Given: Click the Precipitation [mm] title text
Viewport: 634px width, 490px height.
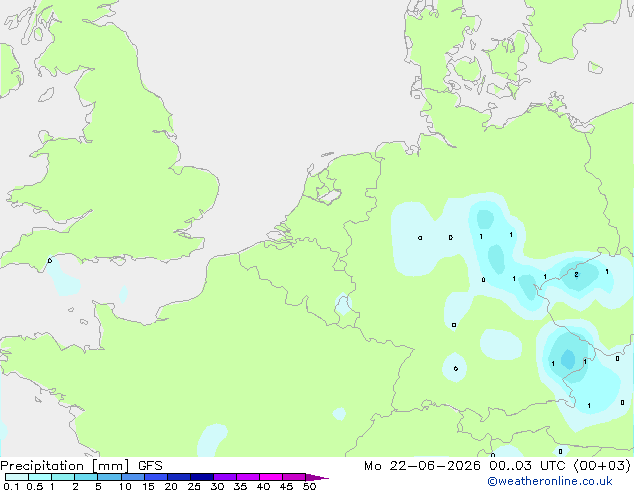Looking at the screenshot, I should click(65, 466).
